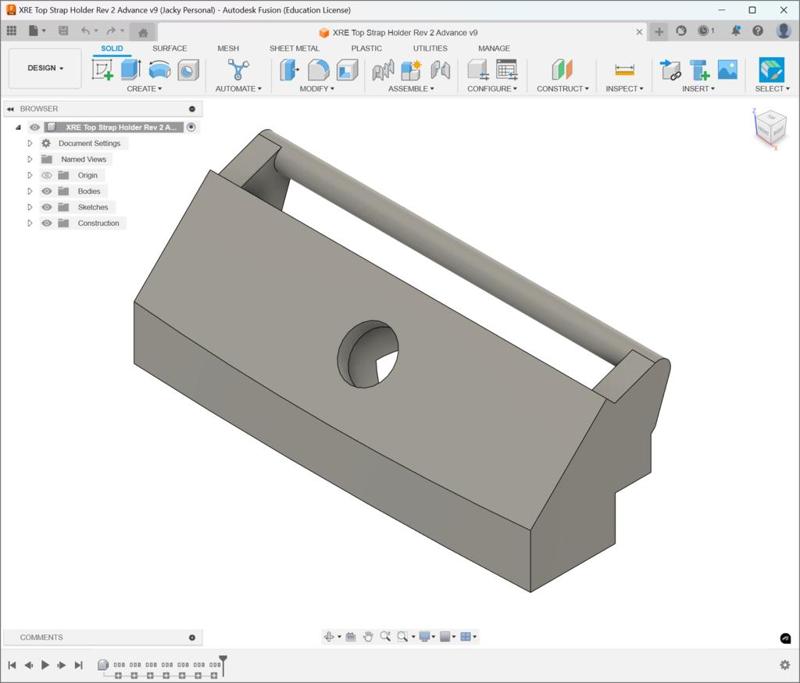Image resolution: width=800 pixels, height=683 pixels.
Task: Open the MODIFY dropdown menu
Action: pyautogui.click(x=317, y=89)
